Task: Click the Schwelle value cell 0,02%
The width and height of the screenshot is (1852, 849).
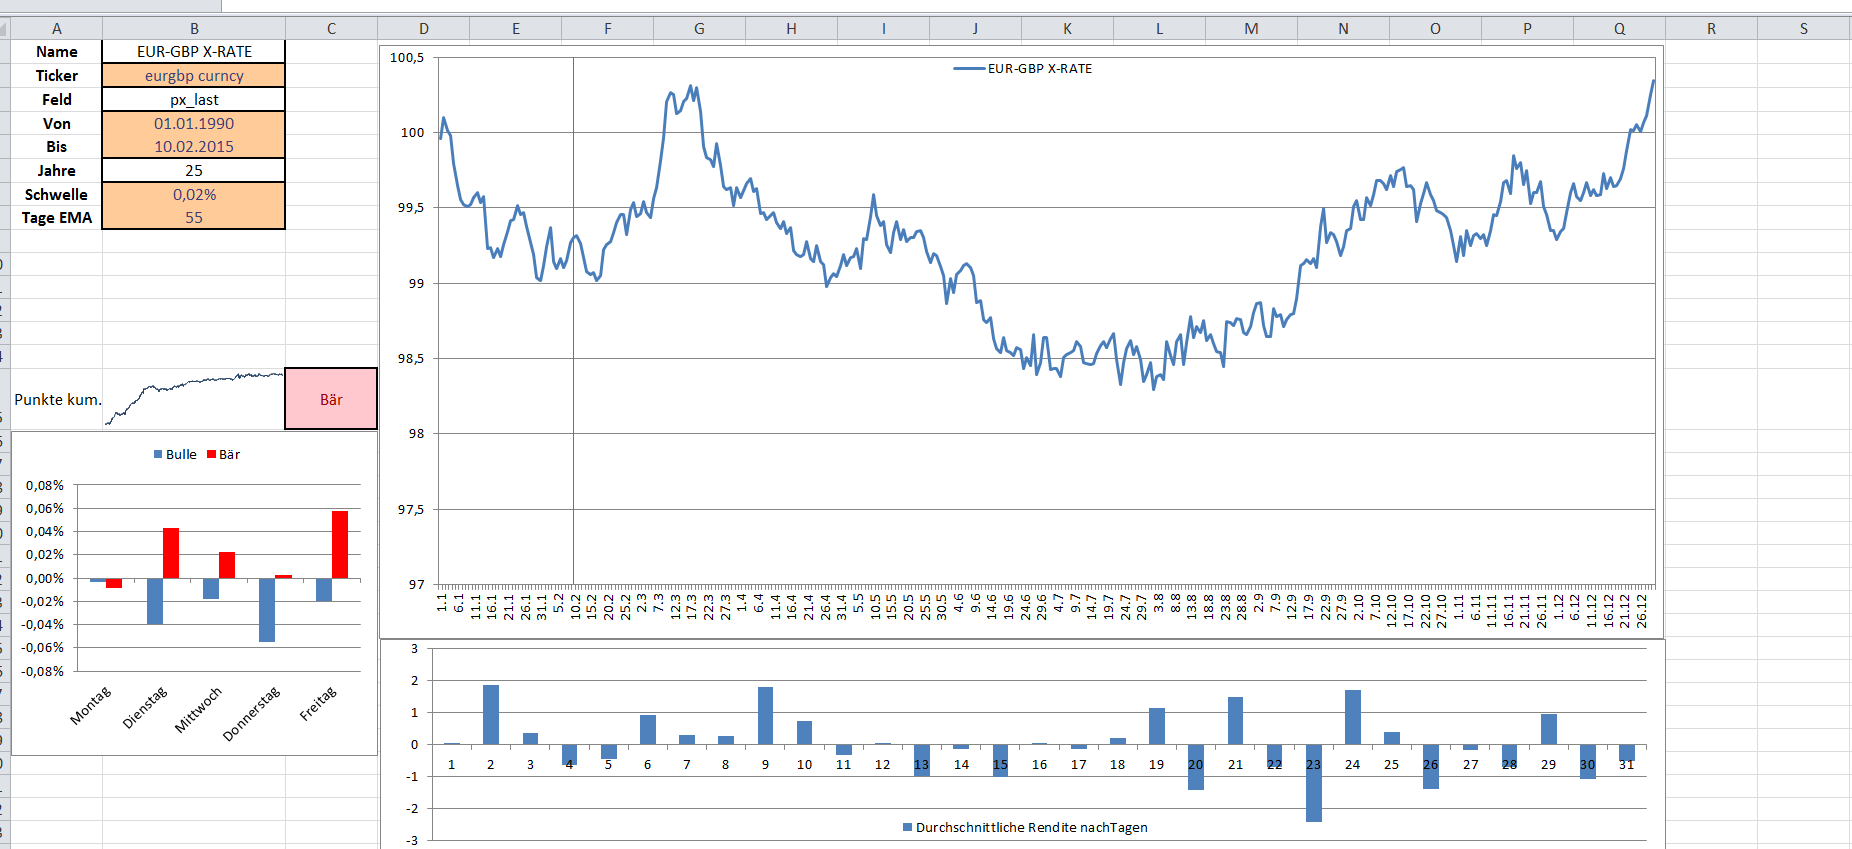Action: point(194,194)
